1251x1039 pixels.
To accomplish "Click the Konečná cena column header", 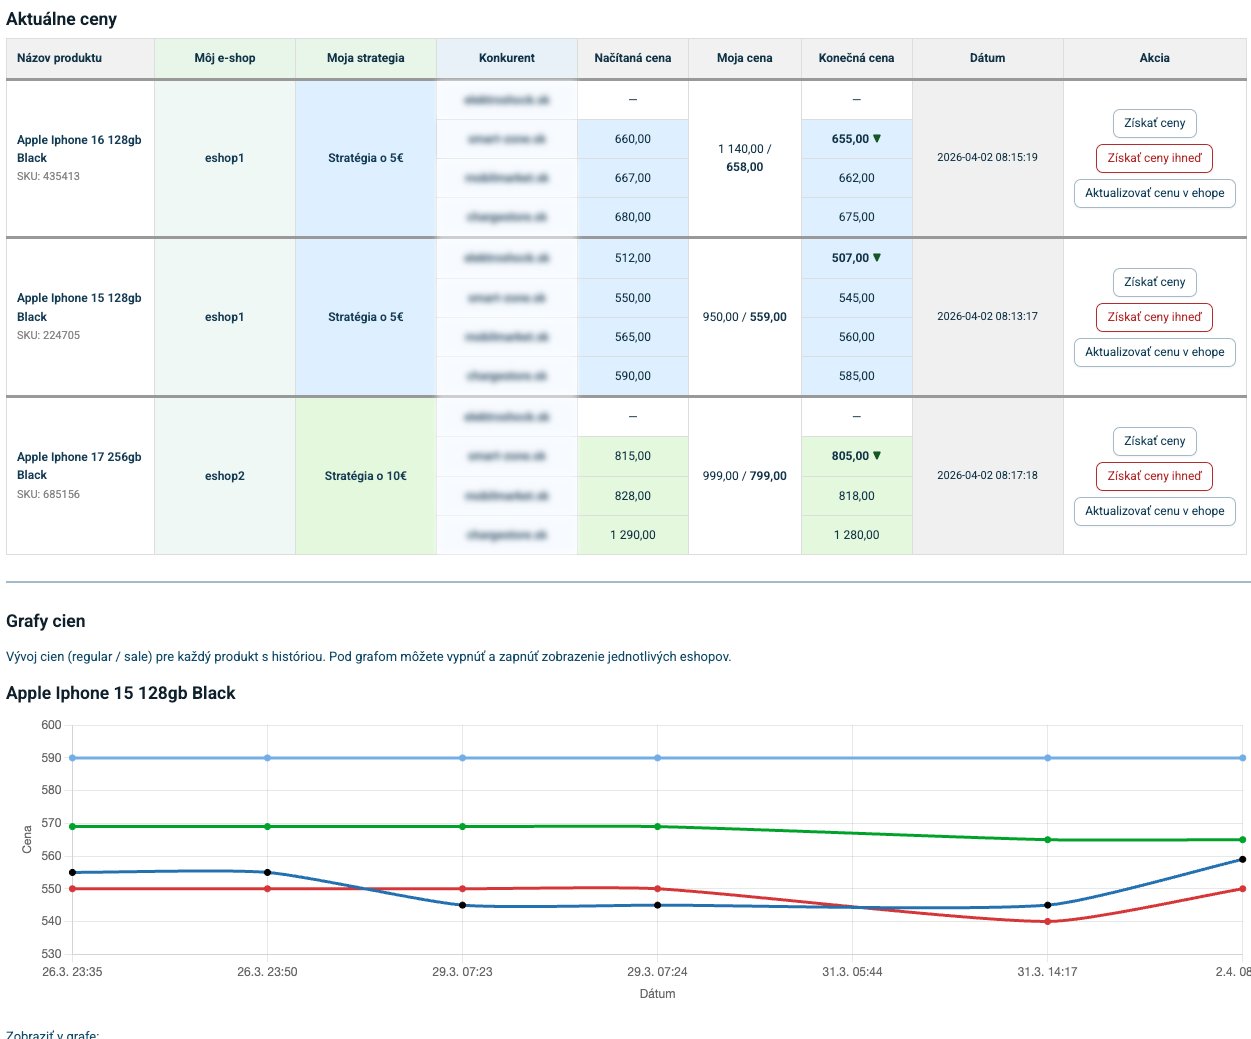I will 857,58.
